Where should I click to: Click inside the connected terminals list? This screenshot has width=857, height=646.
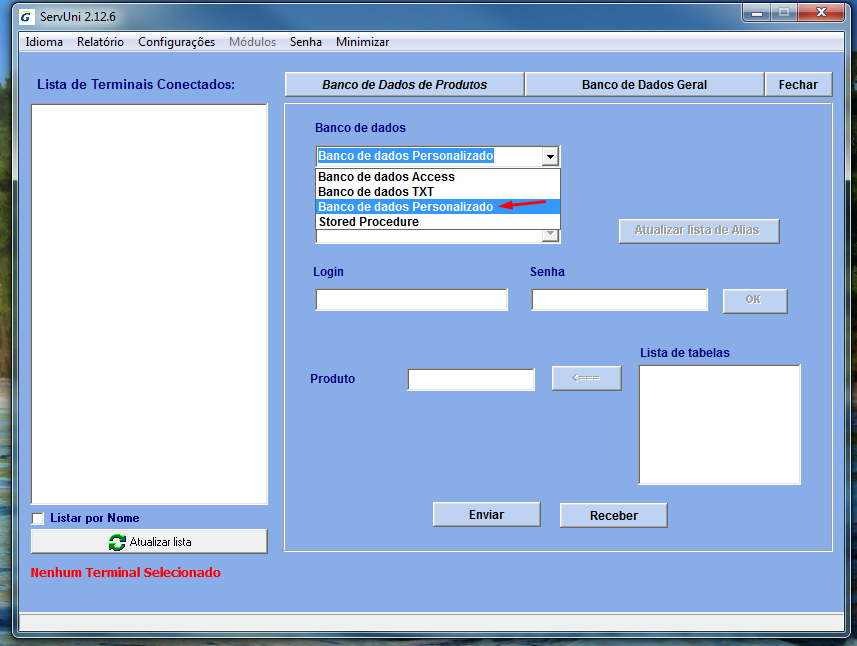(149, 304)
